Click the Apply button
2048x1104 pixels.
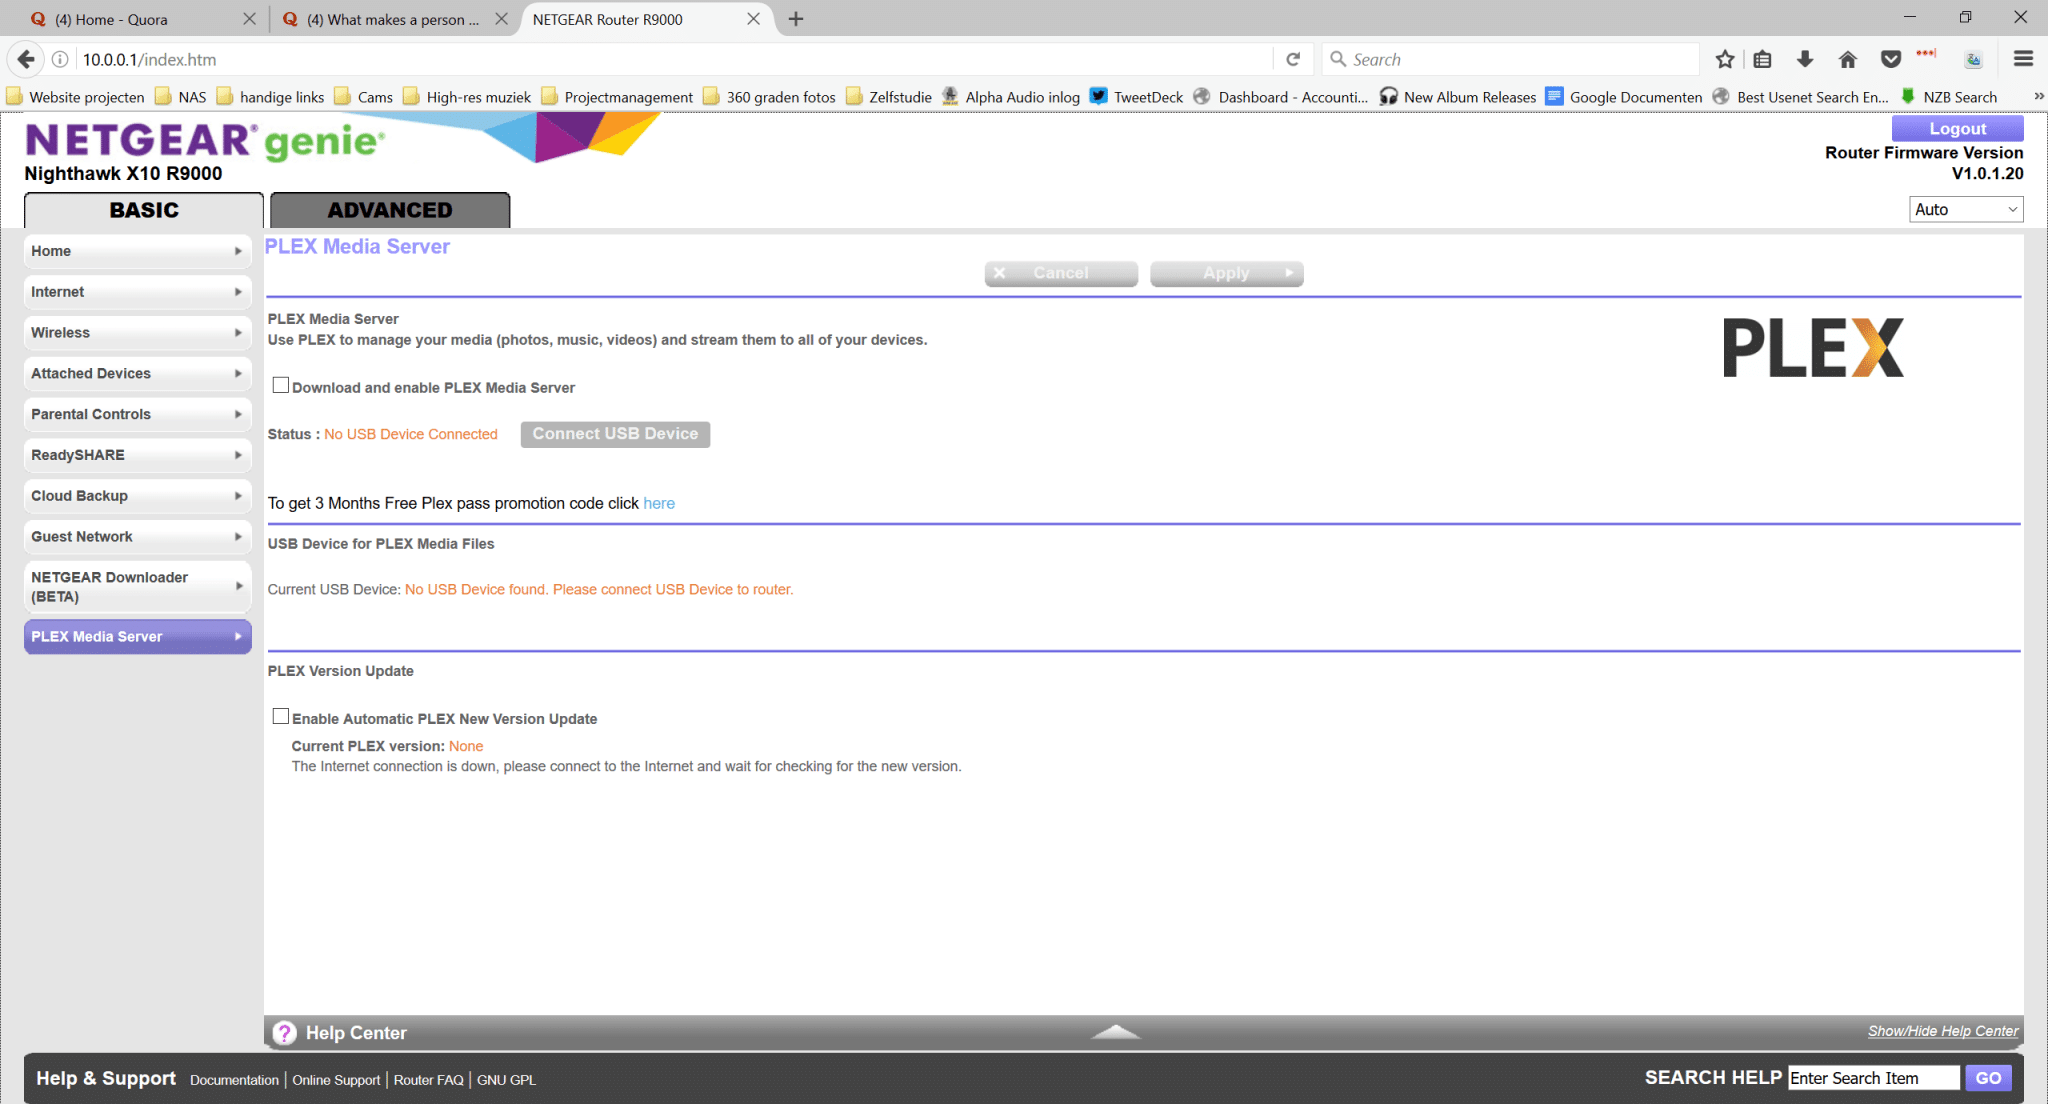pyautogui.click(x=1226, y=273)
